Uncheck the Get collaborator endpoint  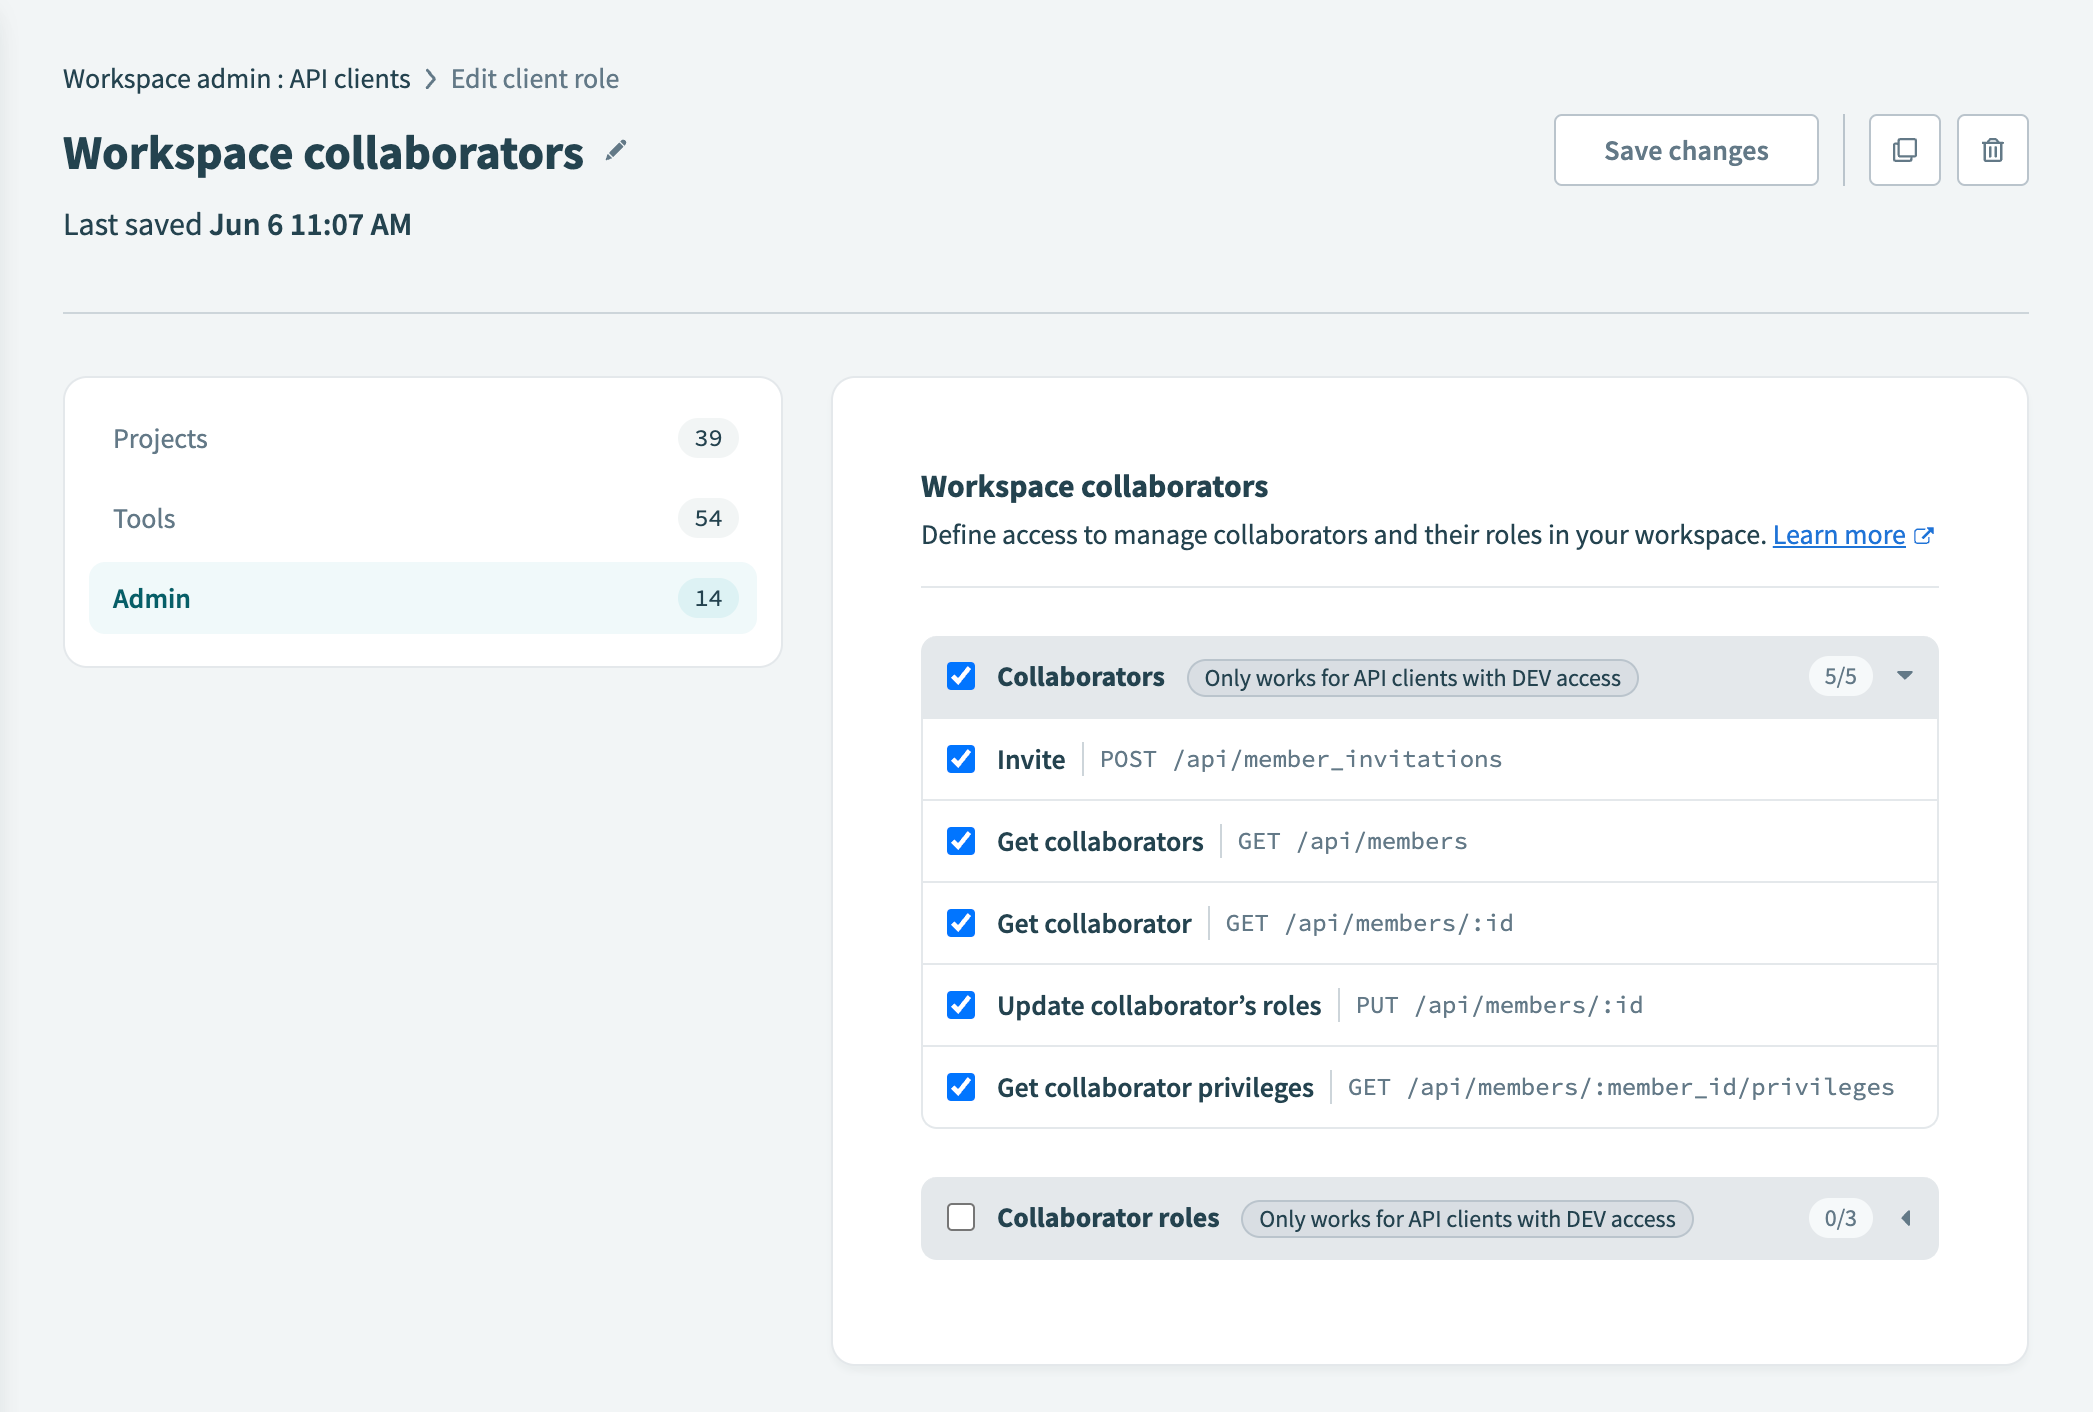(960, 923)
